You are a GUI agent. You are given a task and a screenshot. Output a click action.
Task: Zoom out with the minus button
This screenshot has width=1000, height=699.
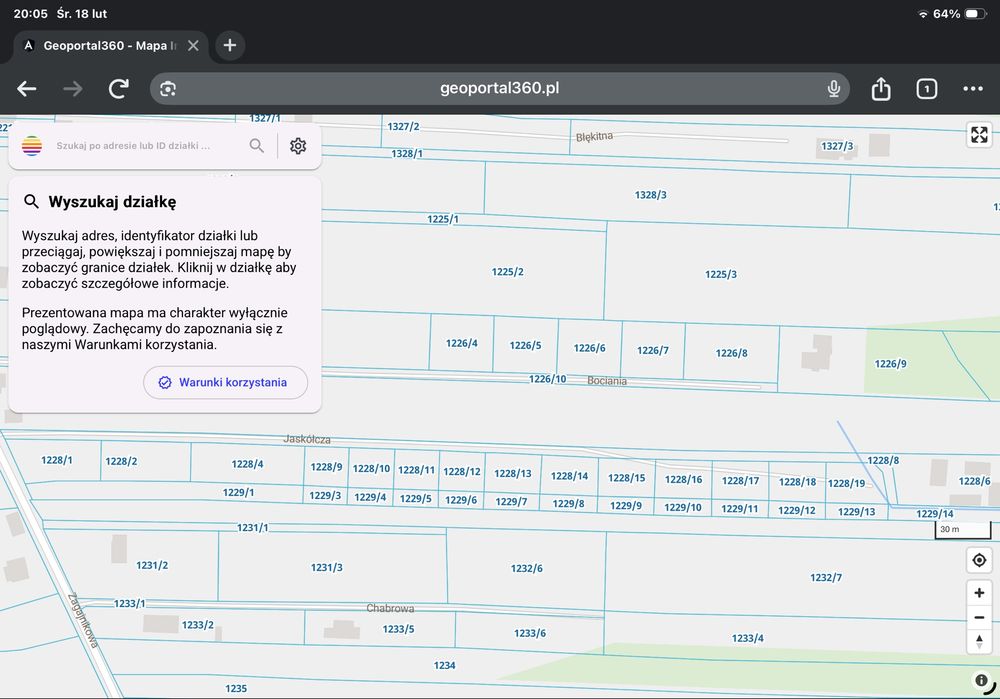979,617
